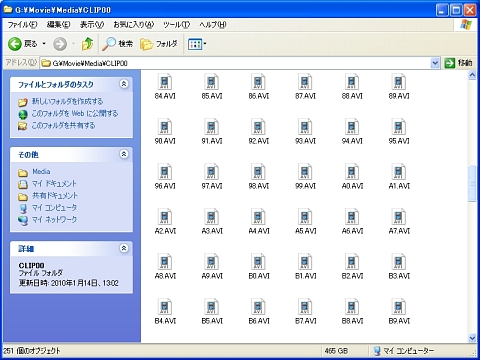Select the B9.AVI video file

click(x=399, y=312)
